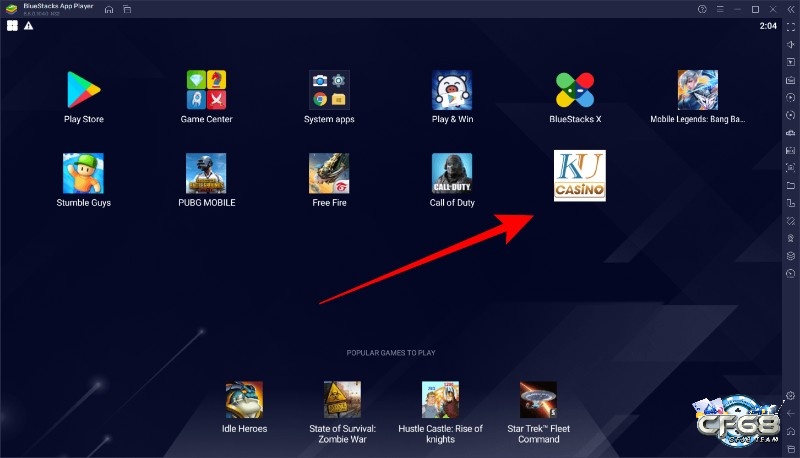Collapse the sidebar with double chevron
This screenshot has height=458, width=800.
pyautogui.click(x=791, y=9)
